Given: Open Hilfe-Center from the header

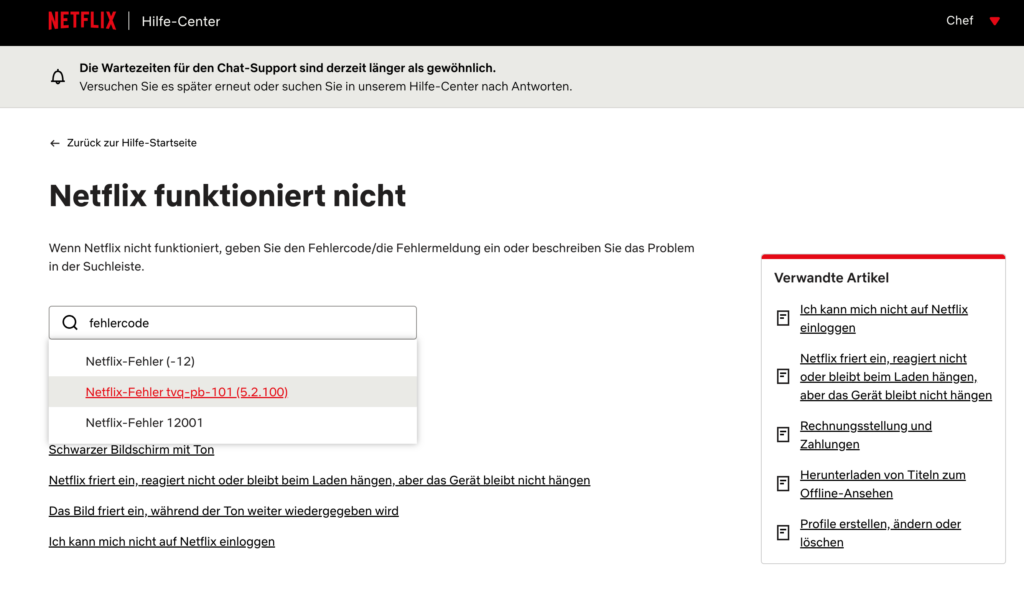Looking at the screenshot, I should tap(181, 21).
